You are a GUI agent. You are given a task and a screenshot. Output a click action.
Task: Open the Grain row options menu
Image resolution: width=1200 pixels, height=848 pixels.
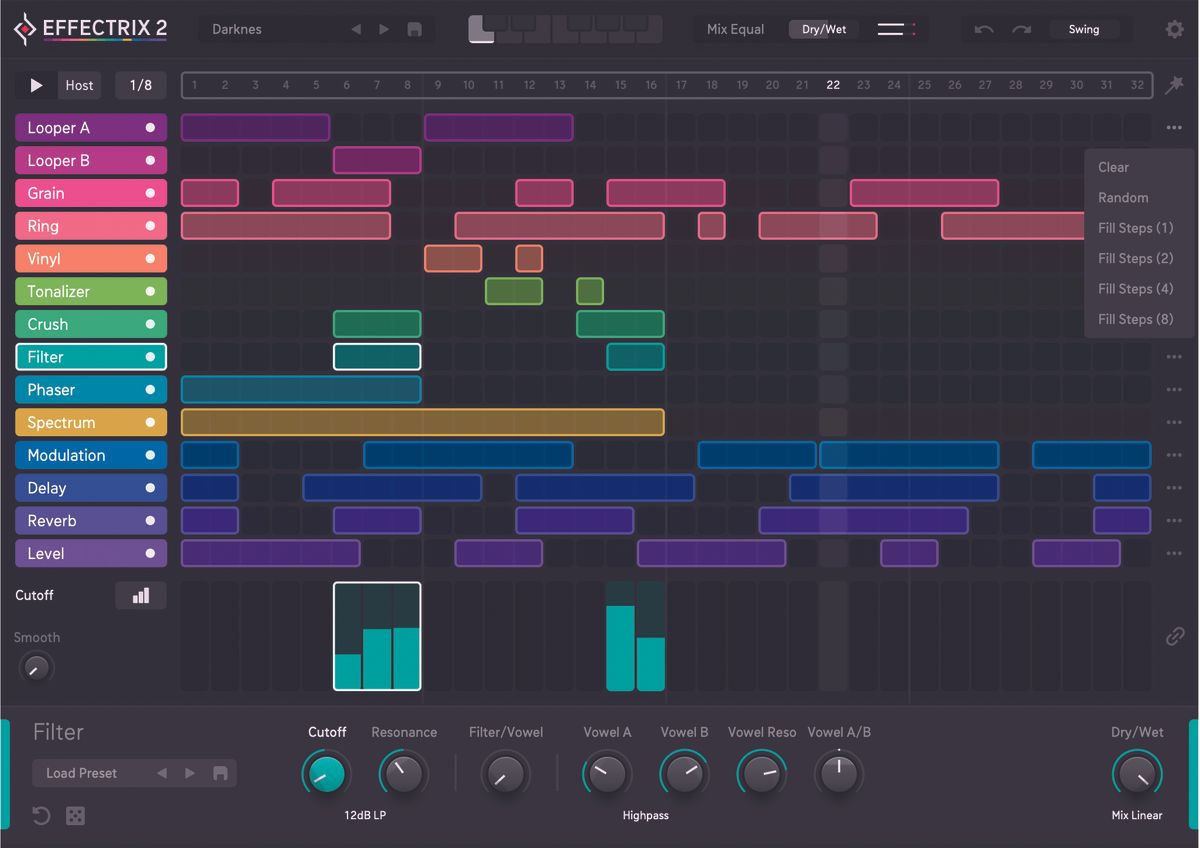coord(1174,193)
